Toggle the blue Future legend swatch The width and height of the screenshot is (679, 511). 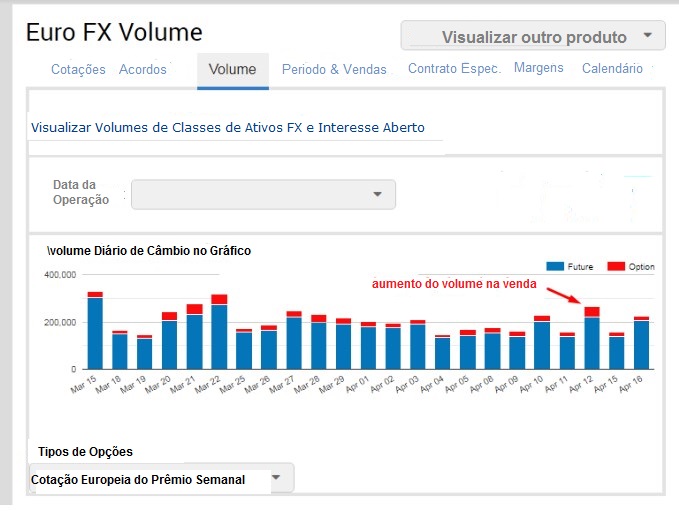pos(556,267)
